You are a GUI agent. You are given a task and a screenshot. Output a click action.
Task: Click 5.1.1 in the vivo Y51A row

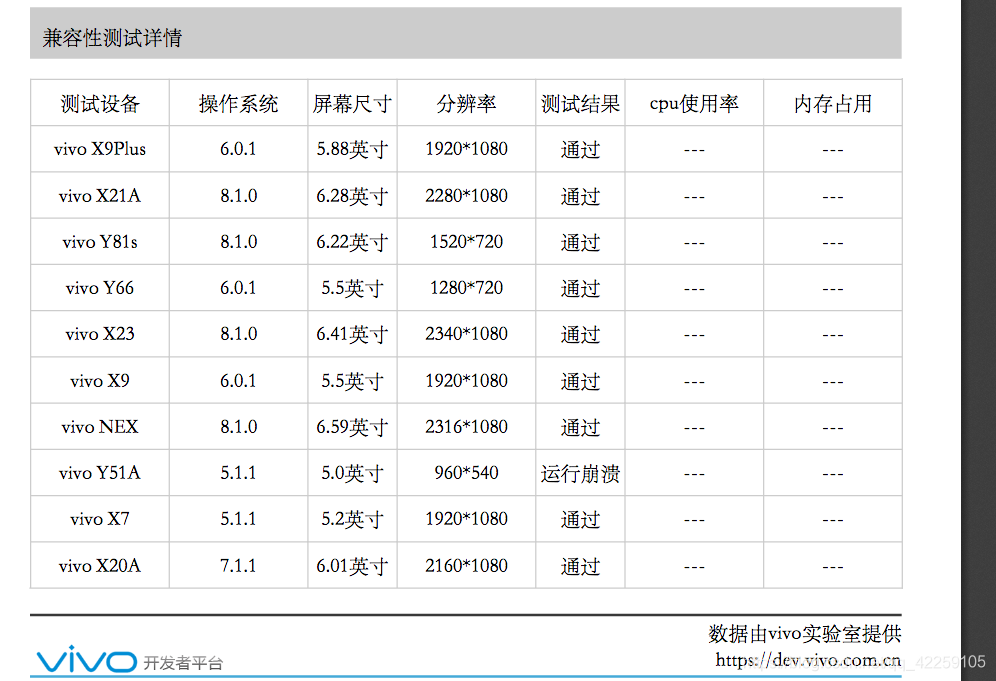click(238, 473)
